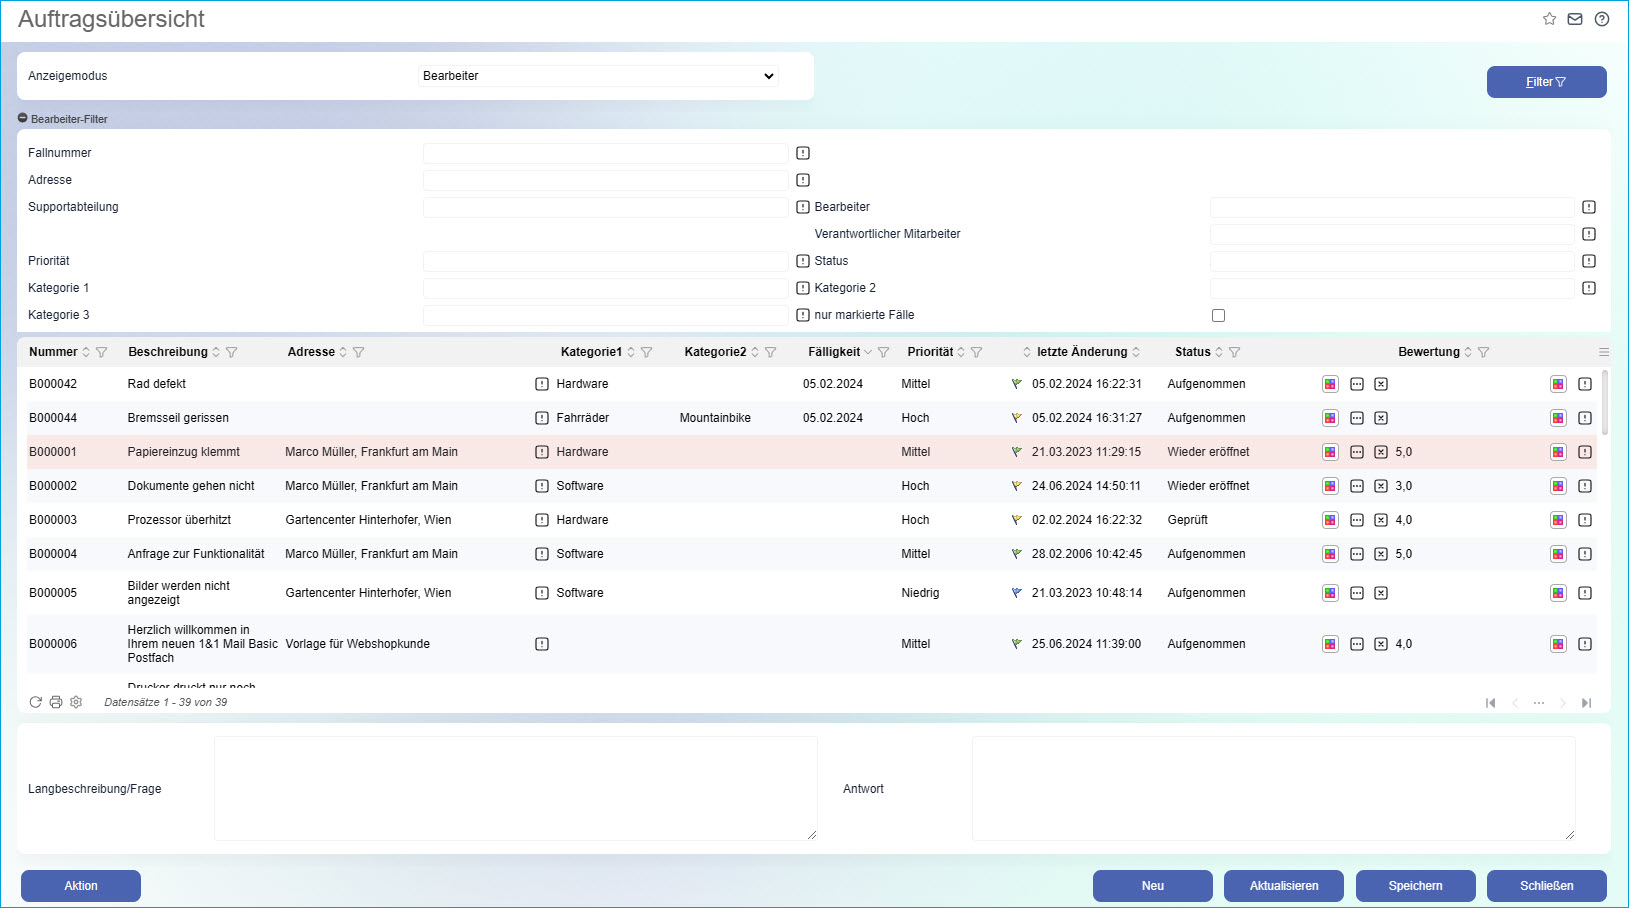This screenshot has width=1629, height=908.
Task: Open table settings gear icon
Action: point(76,702)
